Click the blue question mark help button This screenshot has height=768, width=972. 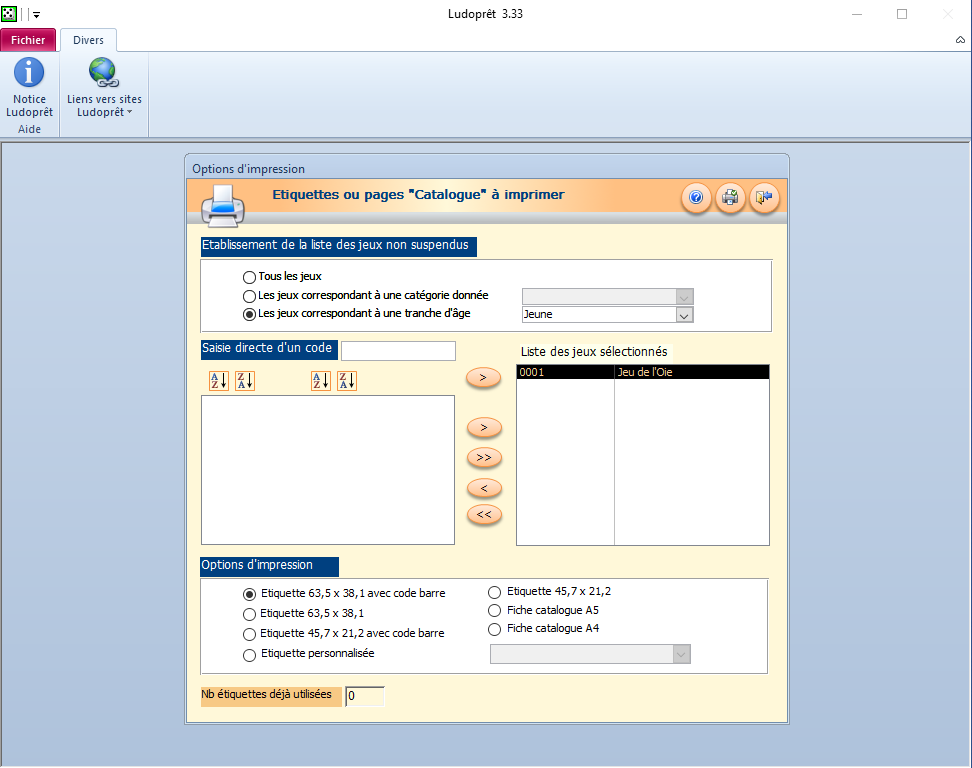(x=697, y=198)
